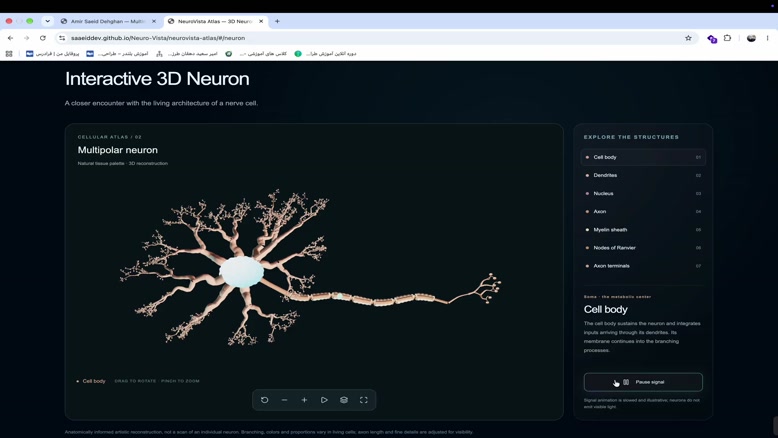The width and height of the screenshot is (778, 438).
Task: Reset the 3D view rotation icon
Action: click(x=264, y=400)
